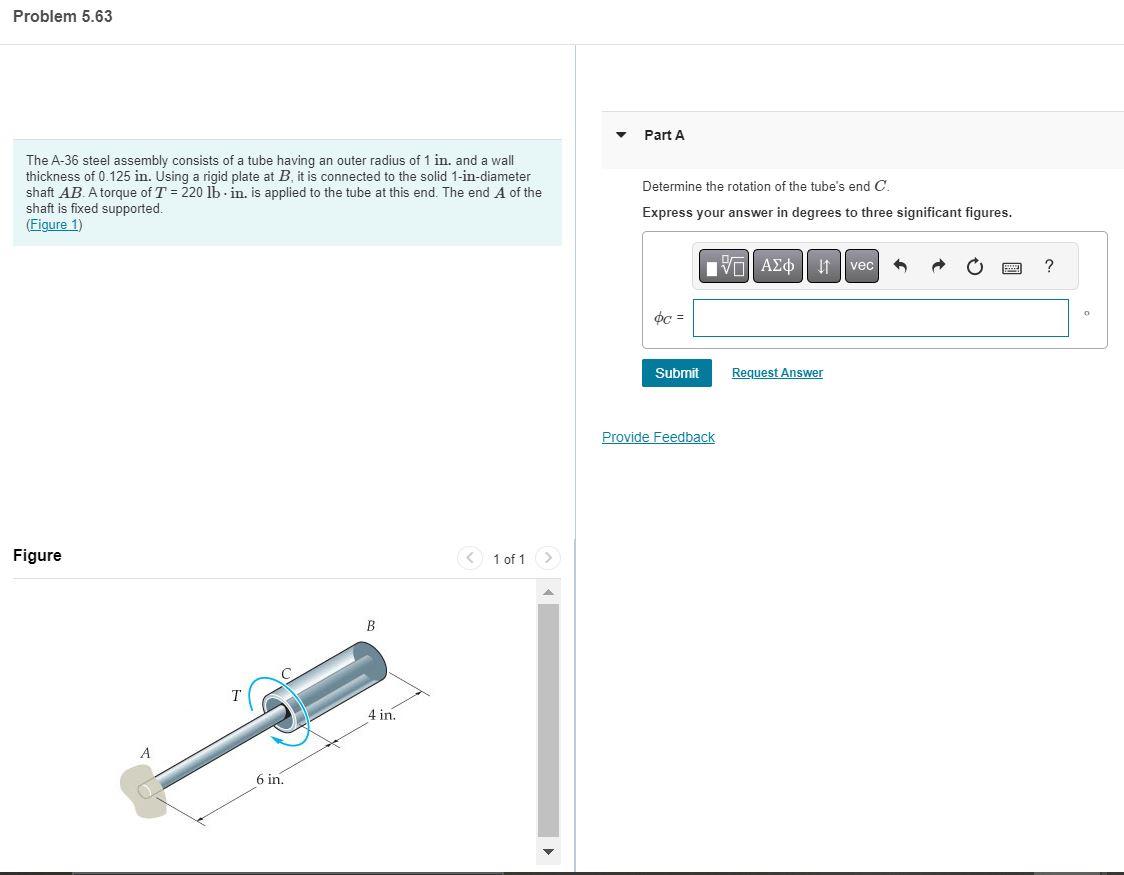Click Provide Feedback

pos(658,437)
